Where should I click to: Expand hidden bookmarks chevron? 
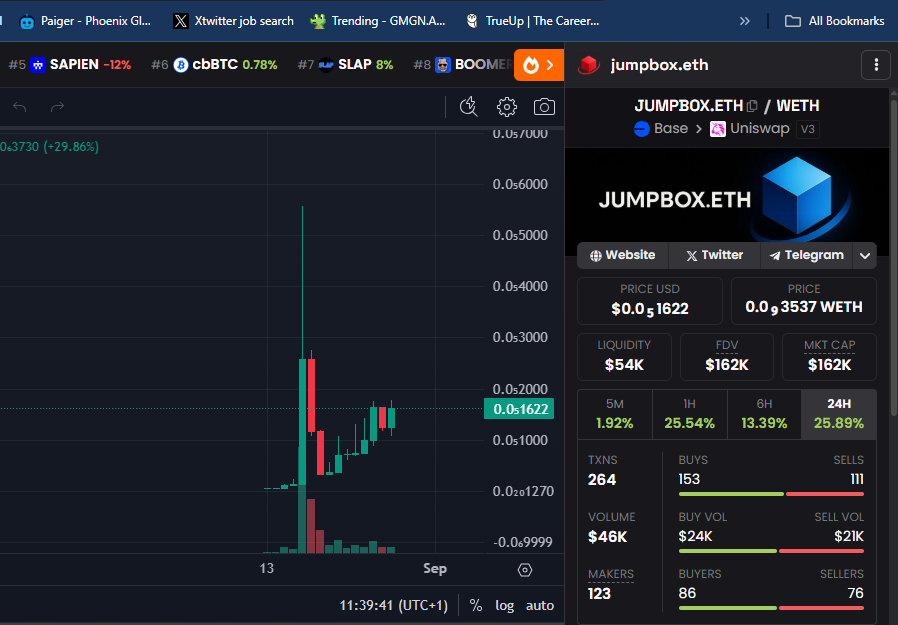point(745,21)
